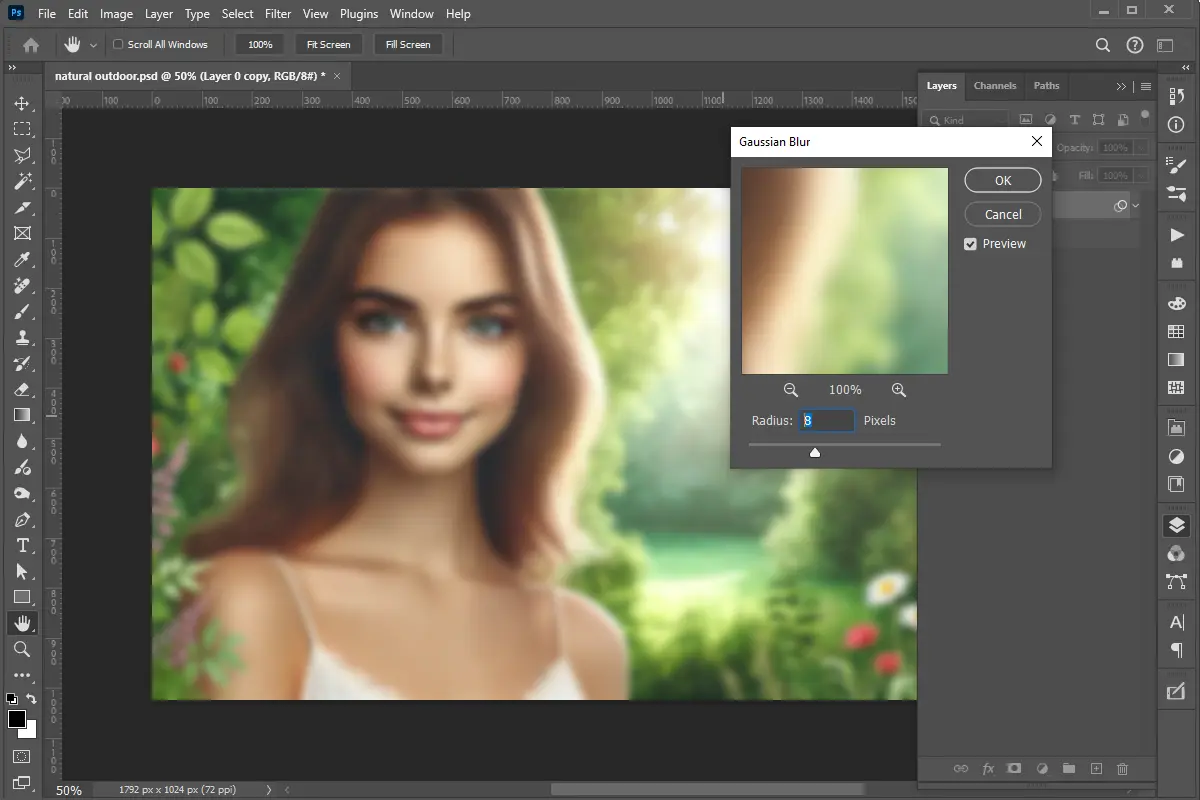
Task: Switch to the Channels tab
Action: 995,86
